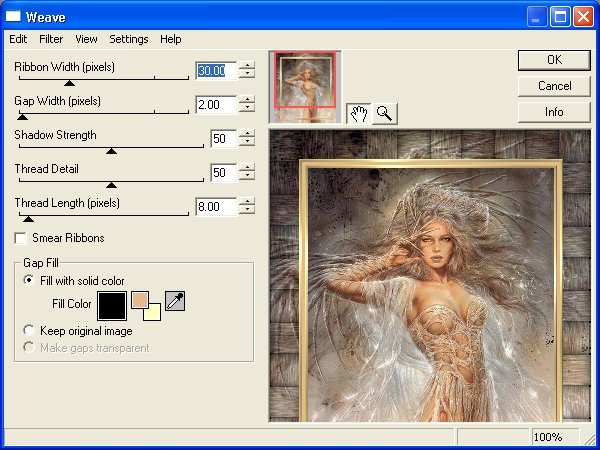Minimize the Weave window
This screenshot has height=450, width=600.
536,17
